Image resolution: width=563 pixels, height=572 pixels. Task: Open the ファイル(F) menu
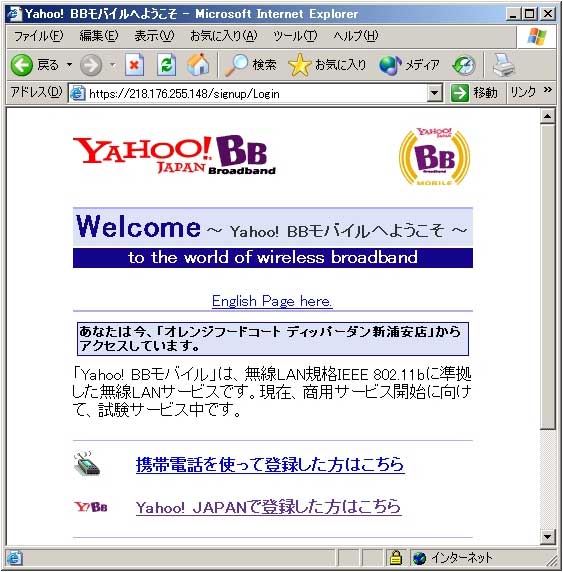pyautogui.click(x=38, y=36)
